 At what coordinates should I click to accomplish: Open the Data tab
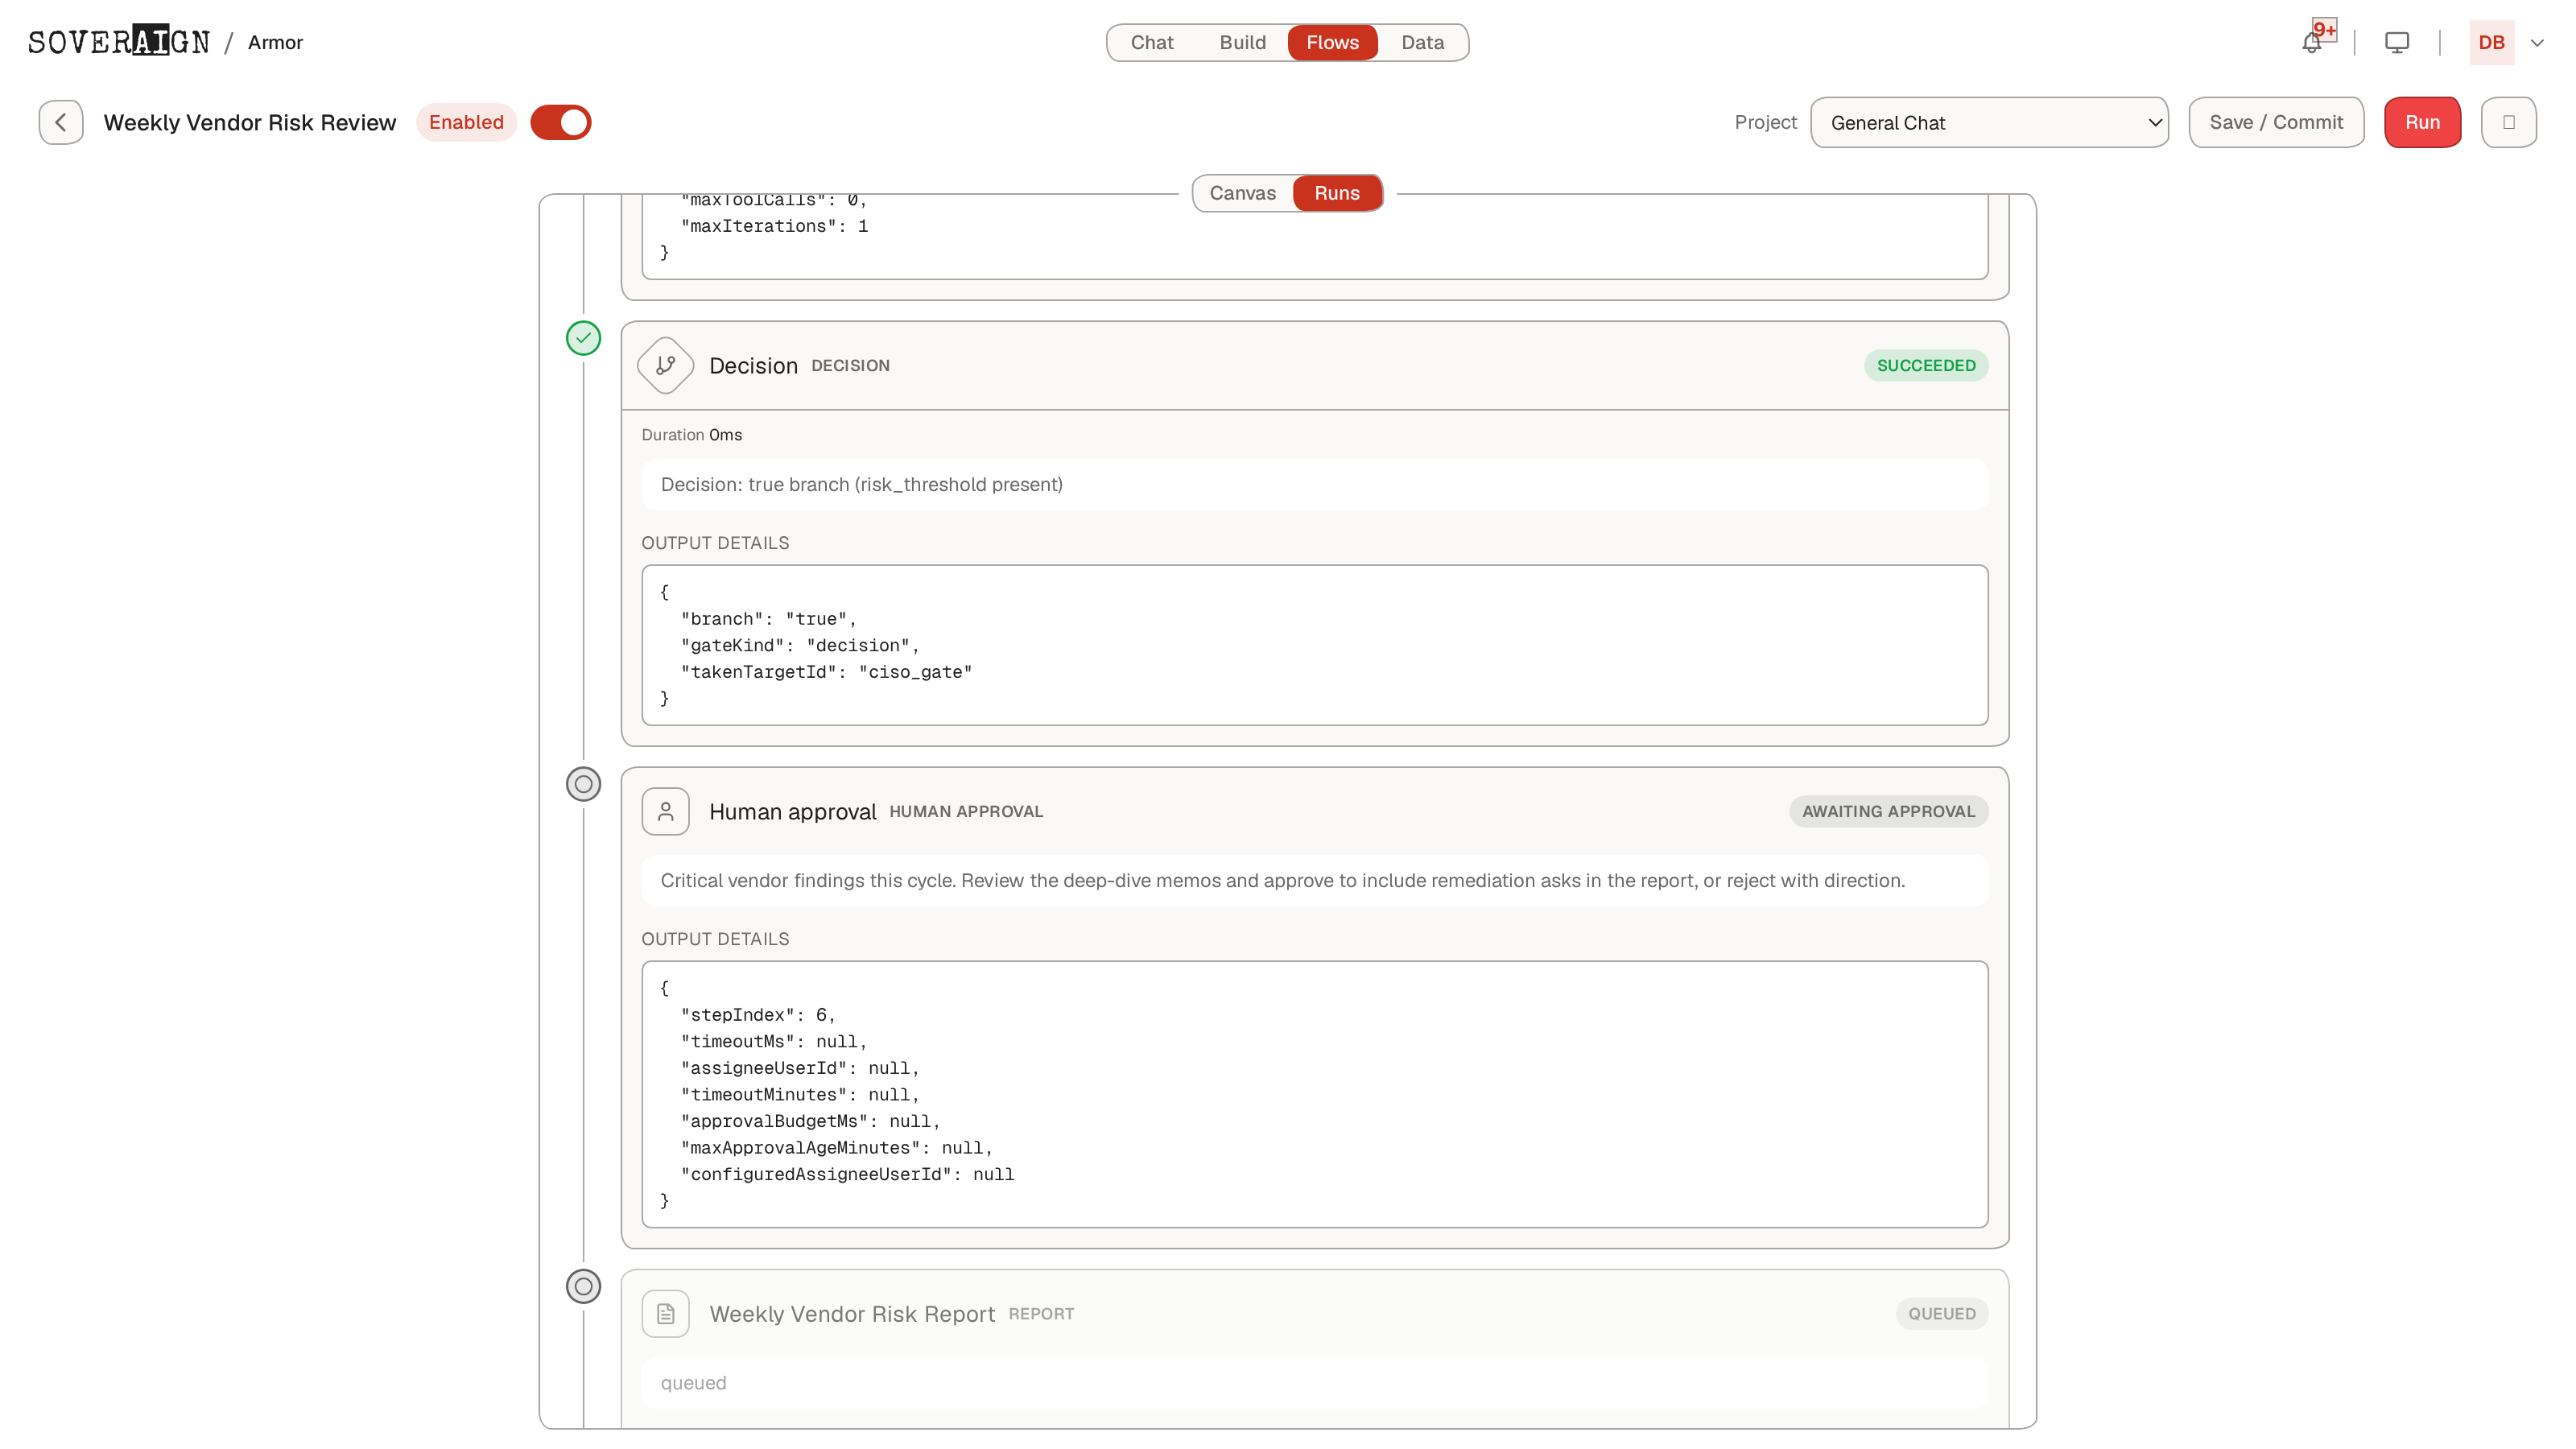(1422, 42)
